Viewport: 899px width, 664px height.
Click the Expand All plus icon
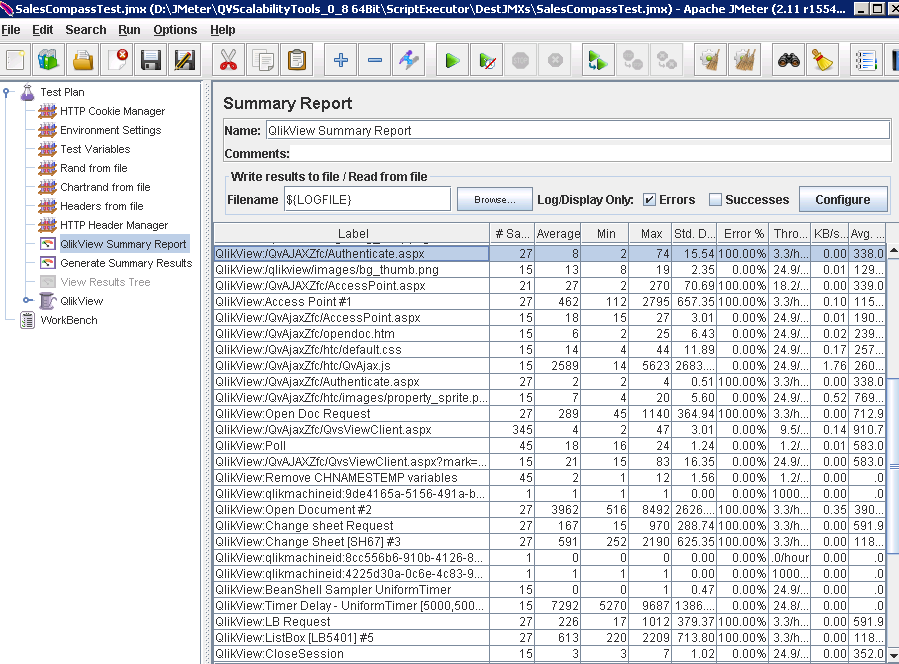point(341,61)
